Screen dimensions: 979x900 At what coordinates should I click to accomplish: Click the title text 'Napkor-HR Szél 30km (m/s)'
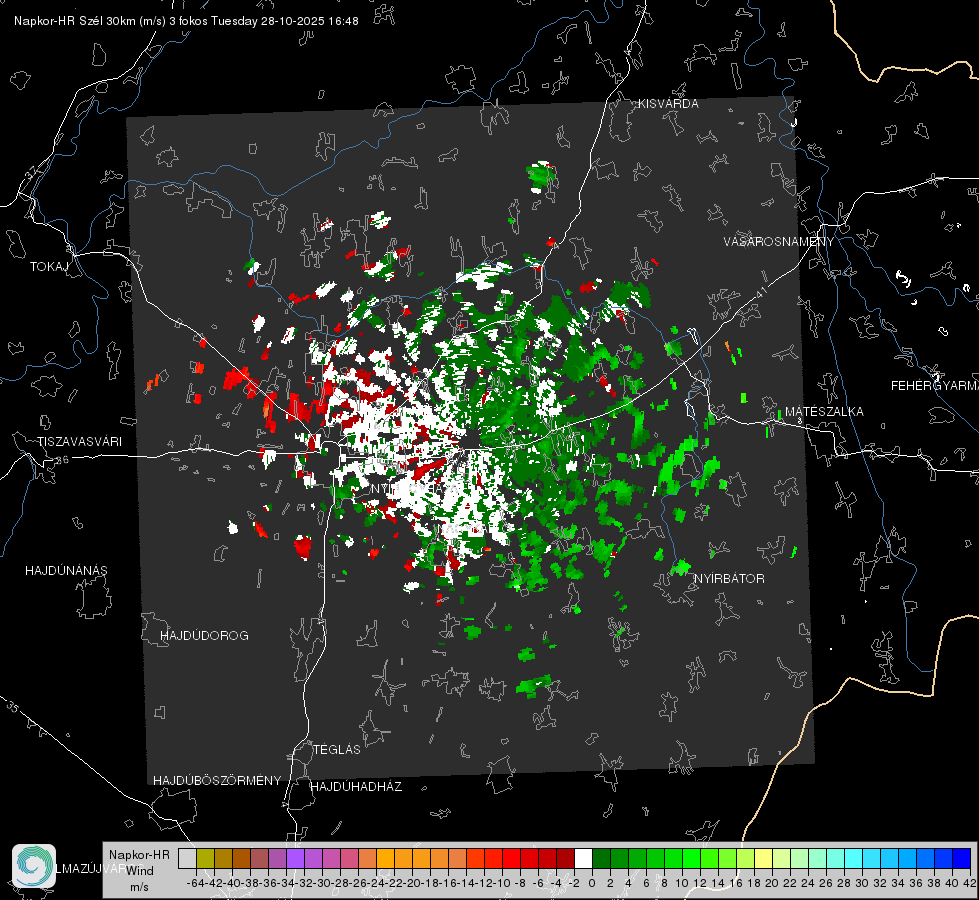click(90, 21)
